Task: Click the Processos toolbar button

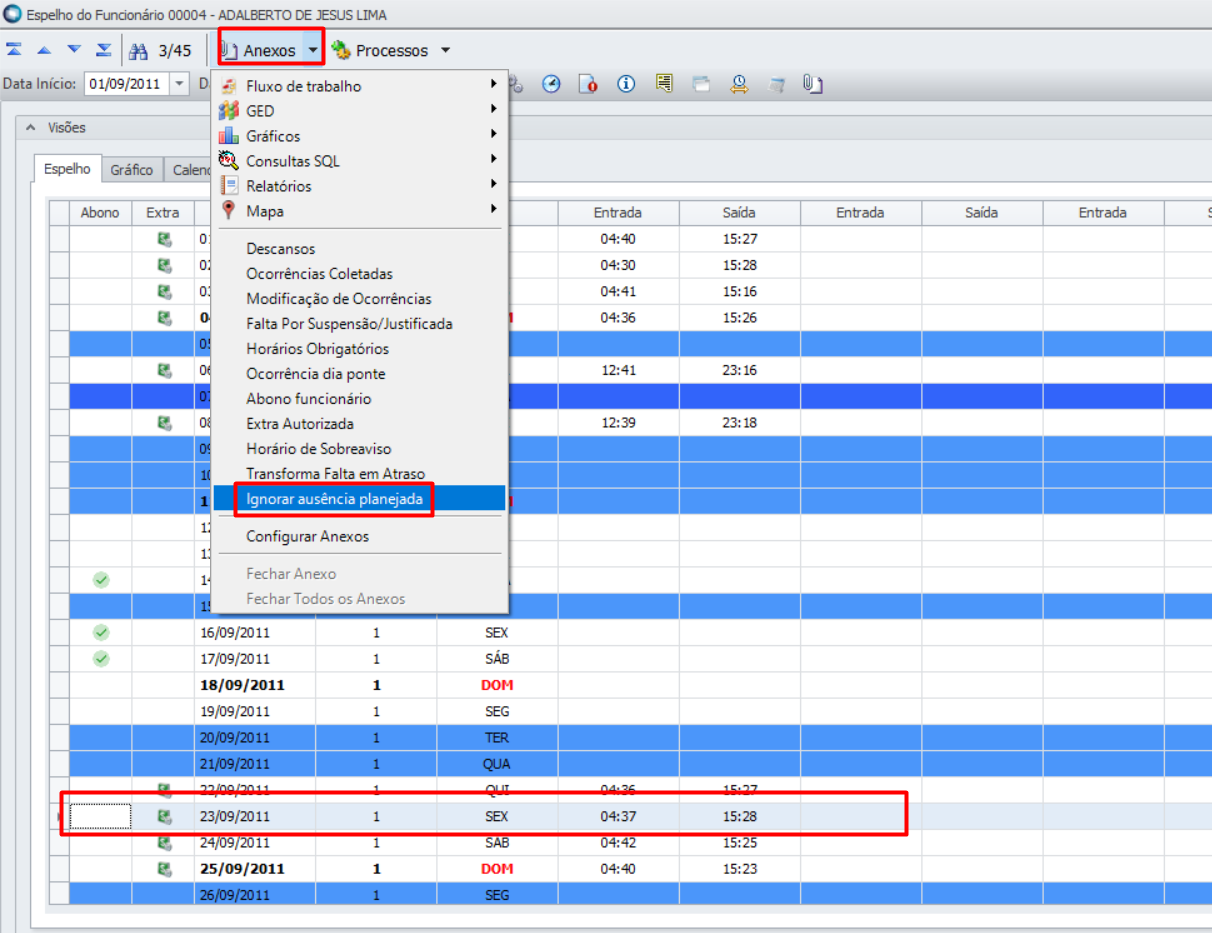Action: click(x=380, y=50)
